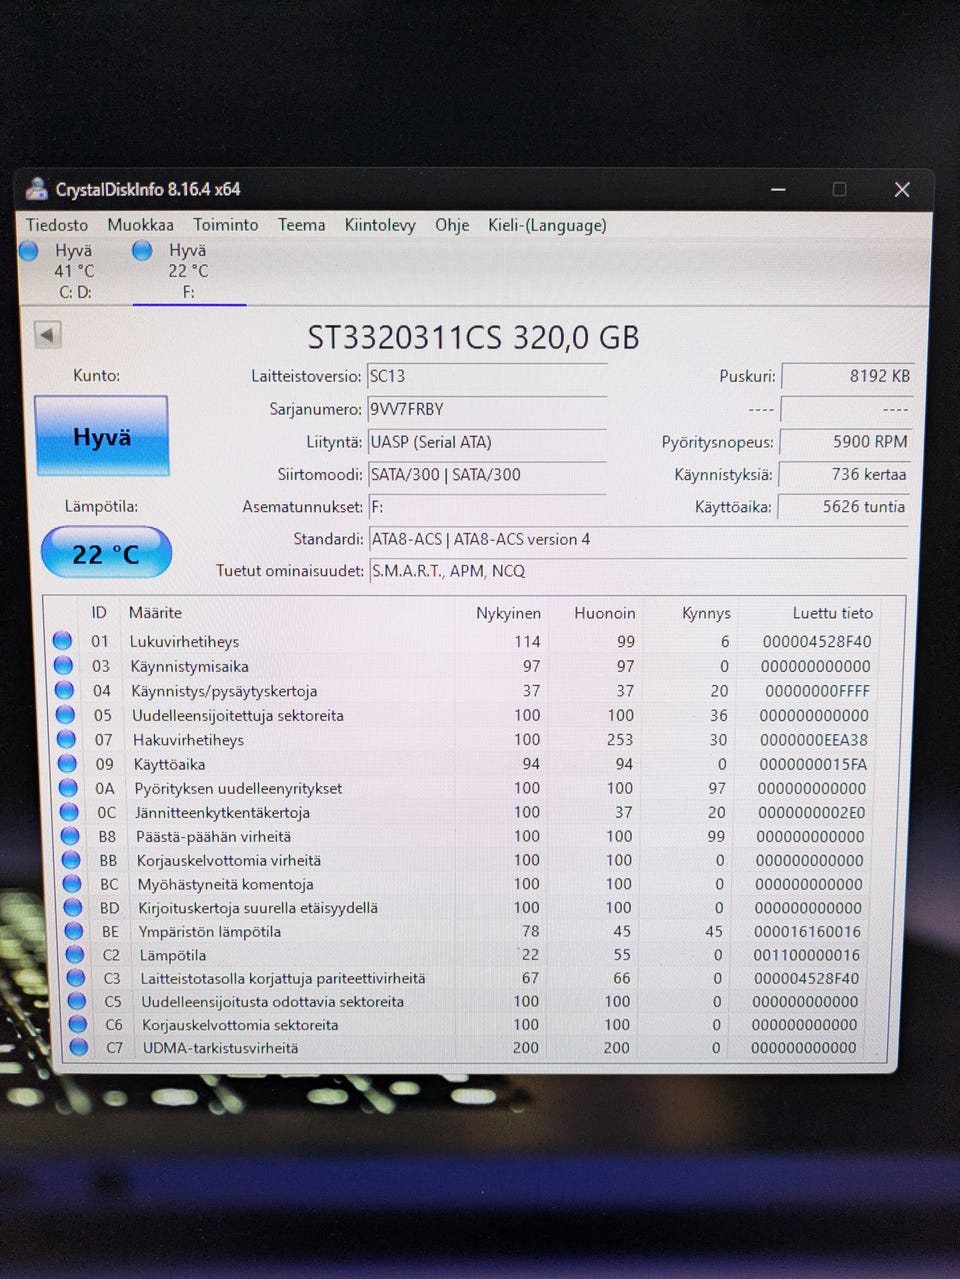Click raw value 0000000EEA38 in Hakuvirhetiheys row

813,740
